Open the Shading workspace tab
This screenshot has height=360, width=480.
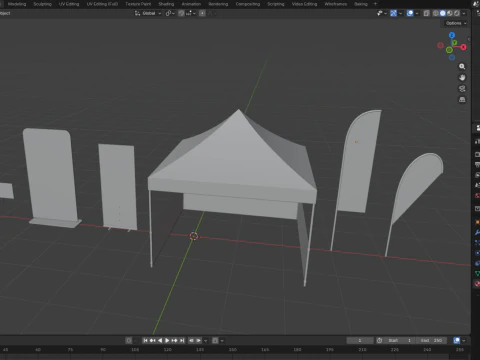pos(166,4)
